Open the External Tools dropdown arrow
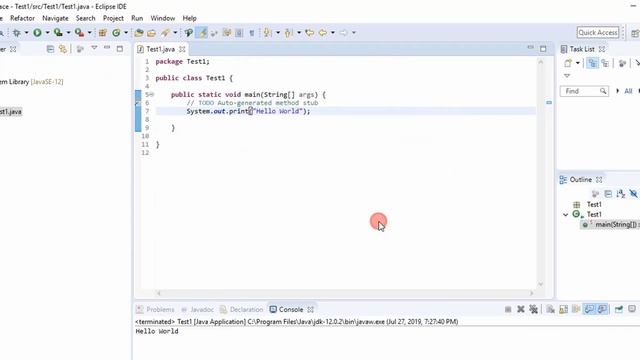 tap(90, 33)
